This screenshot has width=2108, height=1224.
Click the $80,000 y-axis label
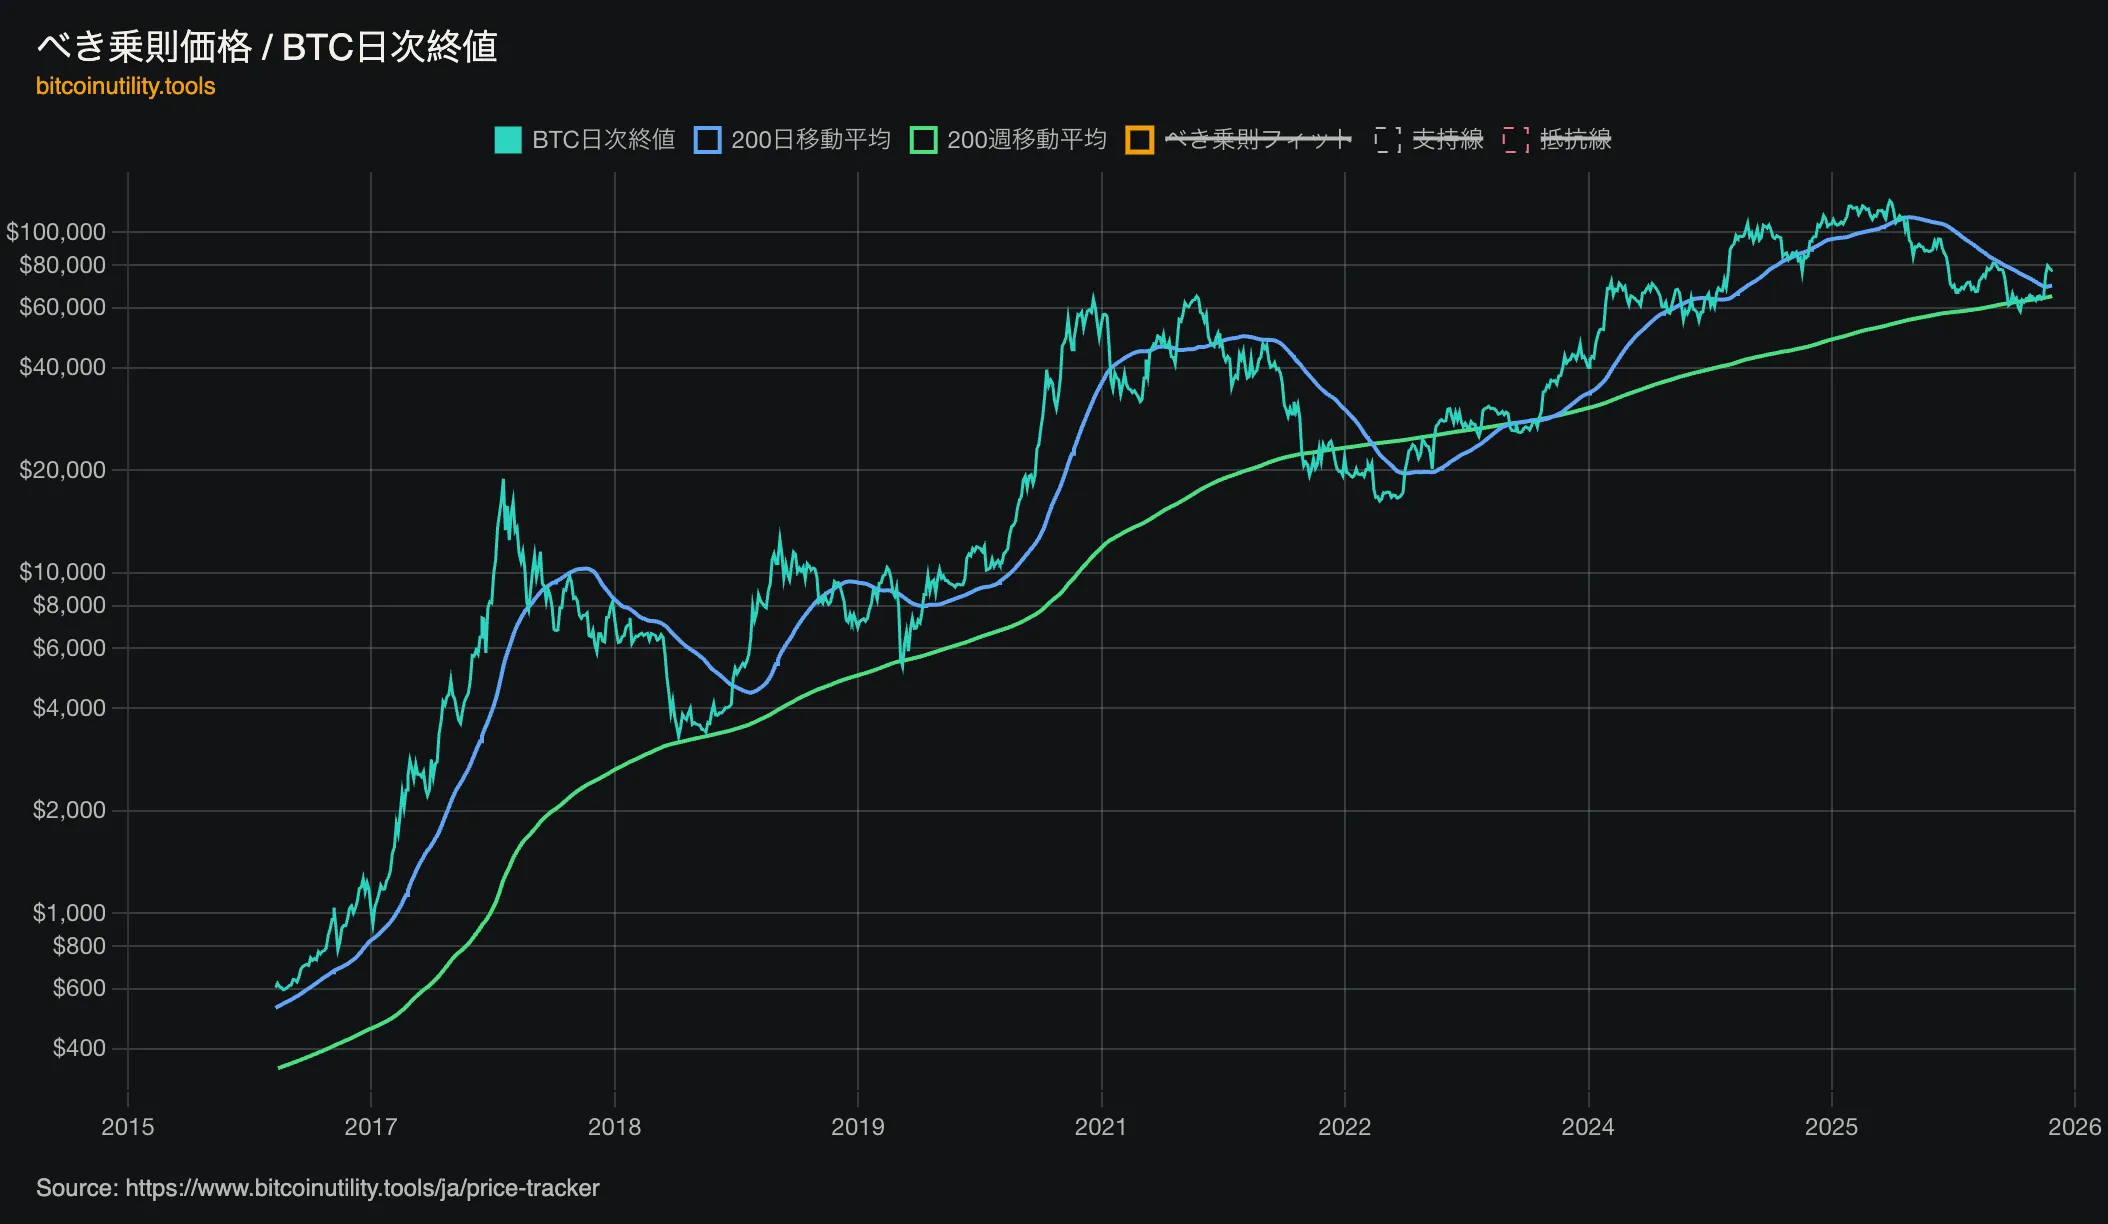(x=62, y=265)
